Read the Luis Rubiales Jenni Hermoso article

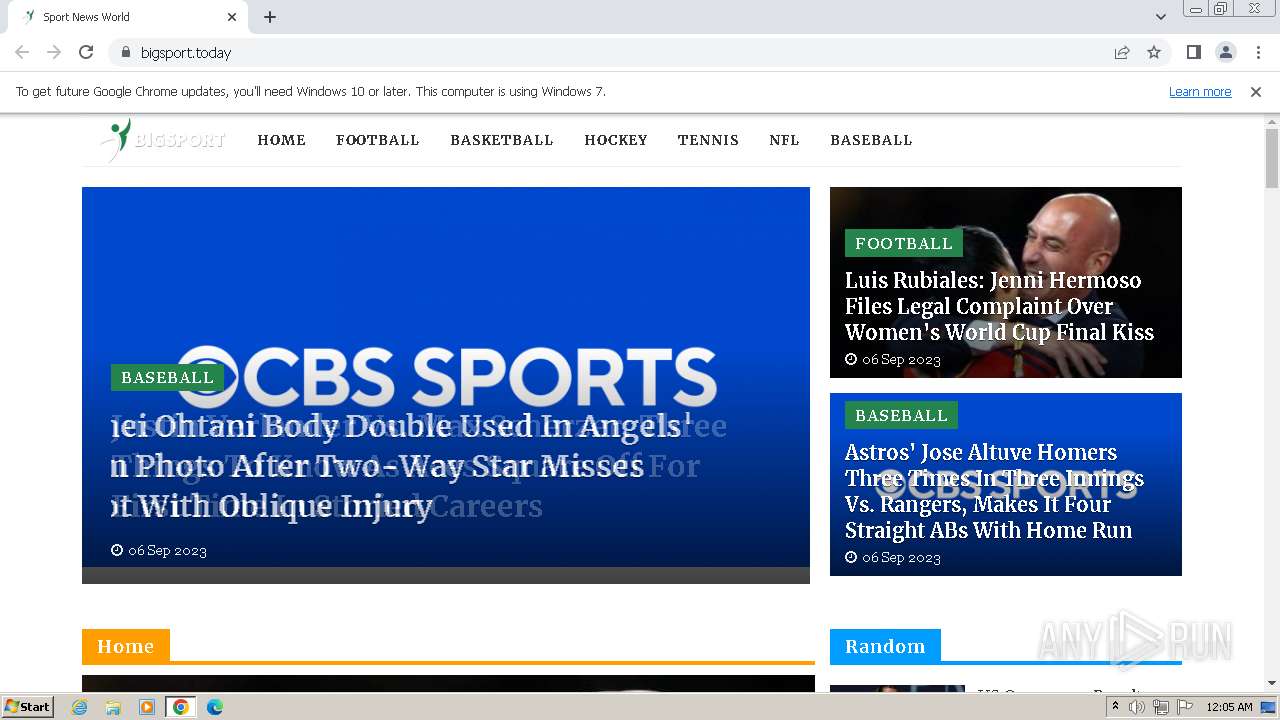point(999,306)
